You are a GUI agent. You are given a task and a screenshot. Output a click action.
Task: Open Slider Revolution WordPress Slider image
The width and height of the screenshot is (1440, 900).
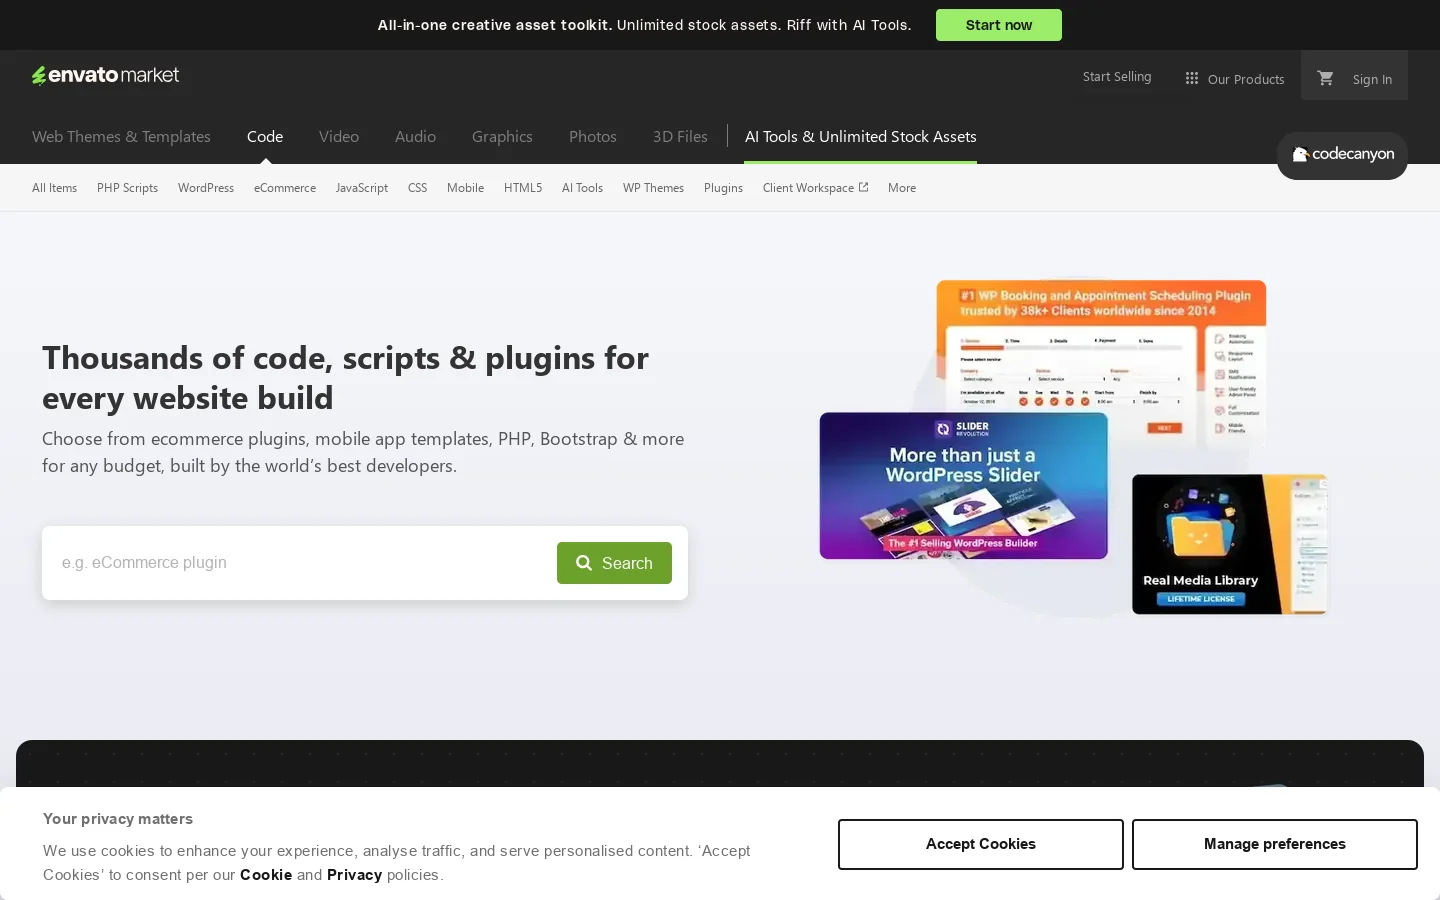point(963,486)
